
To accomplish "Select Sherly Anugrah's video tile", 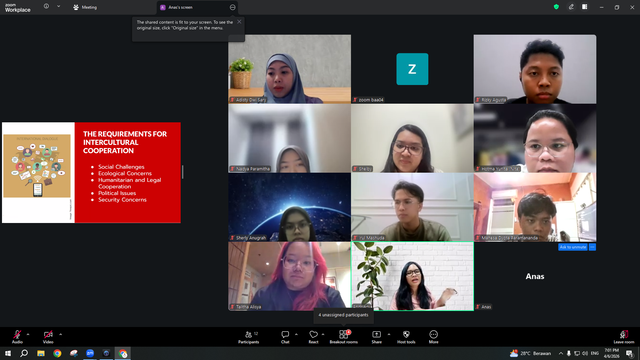I will click(289, 207).
